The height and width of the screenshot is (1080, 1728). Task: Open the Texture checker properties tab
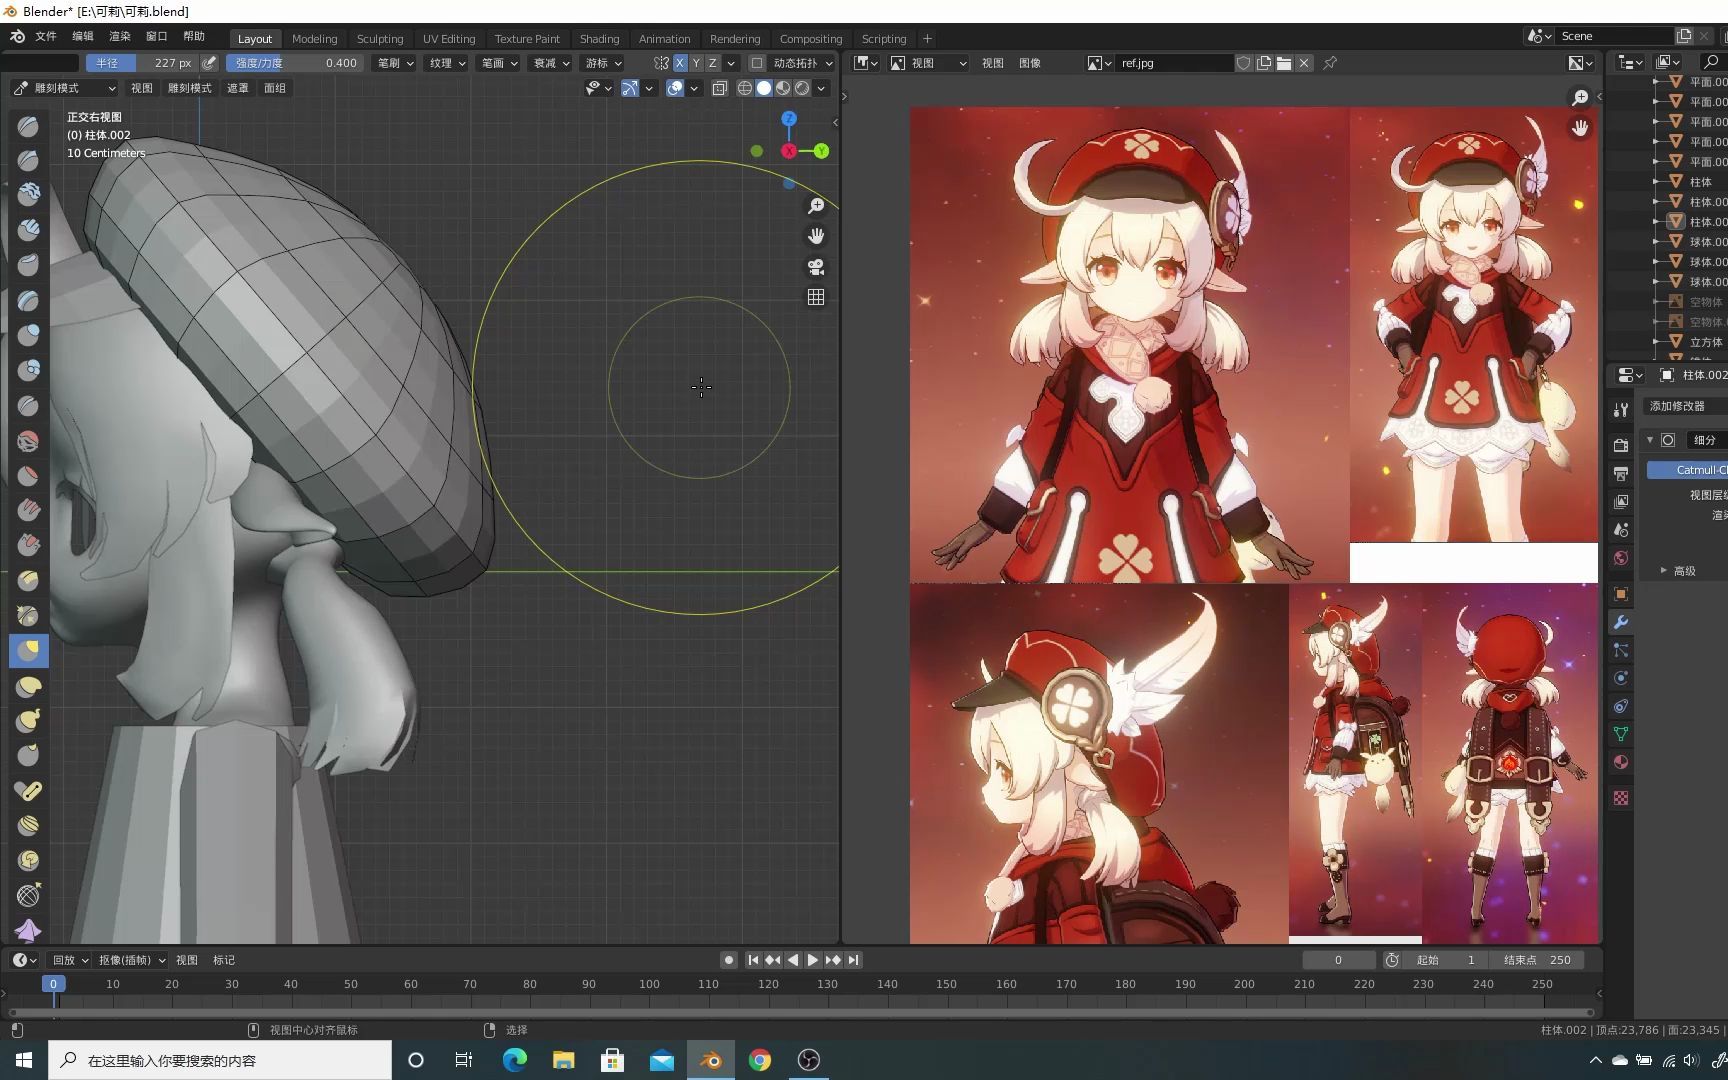[1621, 798]
